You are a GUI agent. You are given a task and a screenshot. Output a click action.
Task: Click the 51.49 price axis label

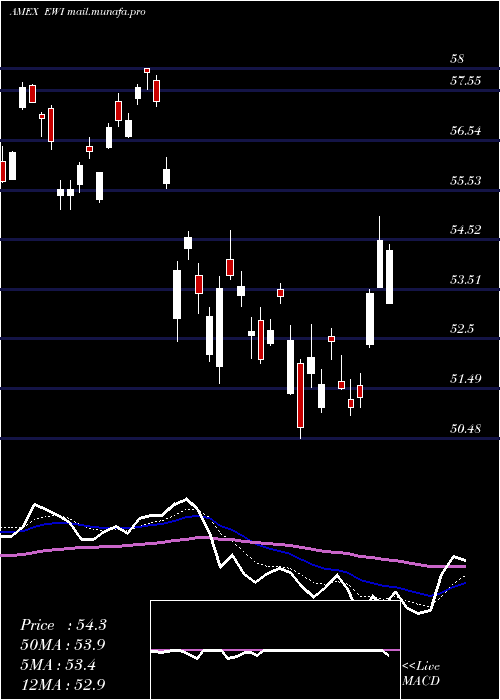point(465,379)
